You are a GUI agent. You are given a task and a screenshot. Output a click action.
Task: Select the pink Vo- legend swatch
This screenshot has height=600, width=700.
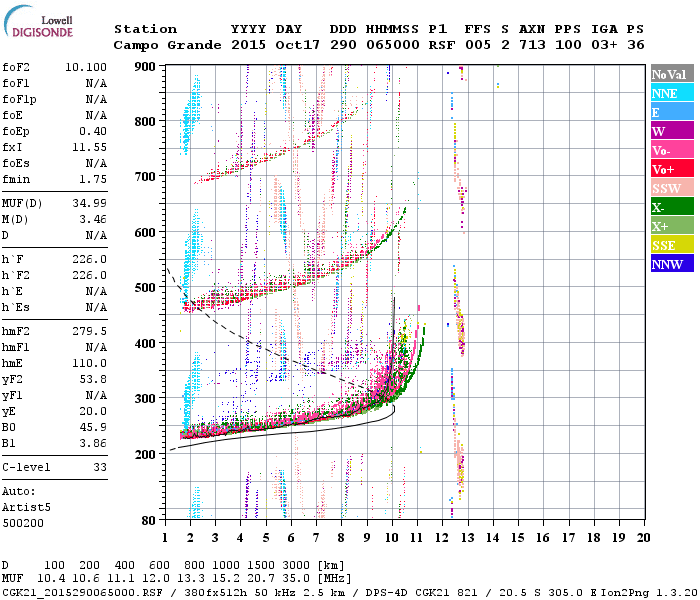pyautogui.click(x=672, y=150)
